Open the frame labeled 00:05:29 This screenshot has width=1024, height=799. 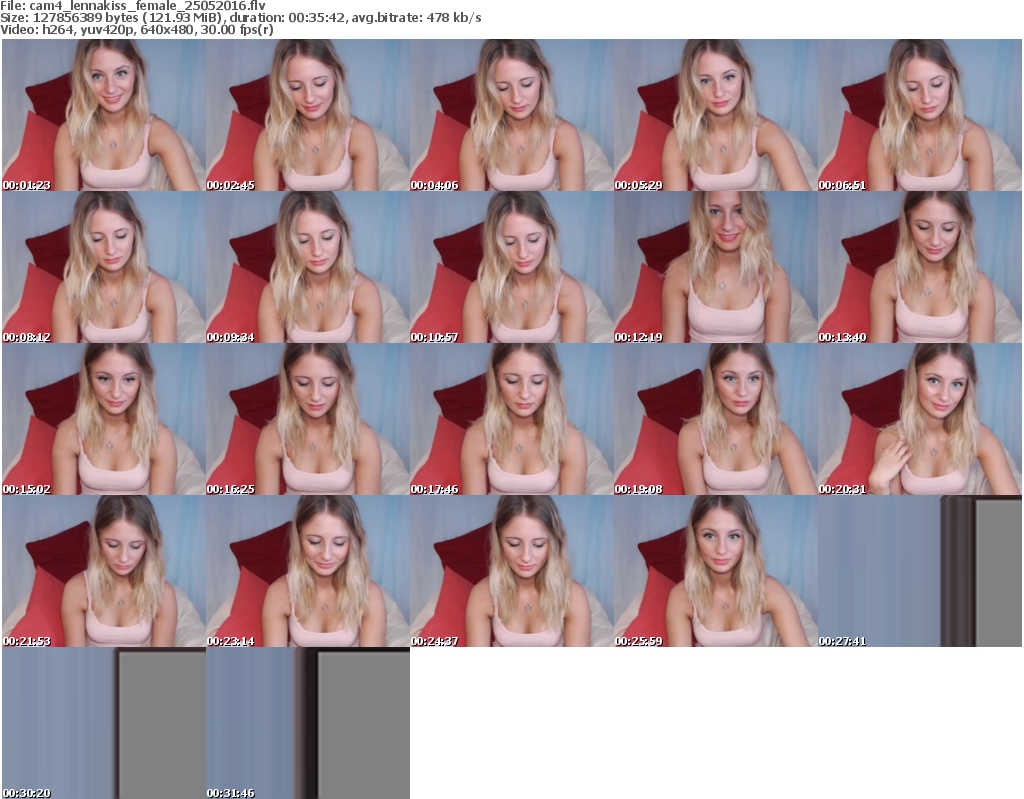point(715,115)
